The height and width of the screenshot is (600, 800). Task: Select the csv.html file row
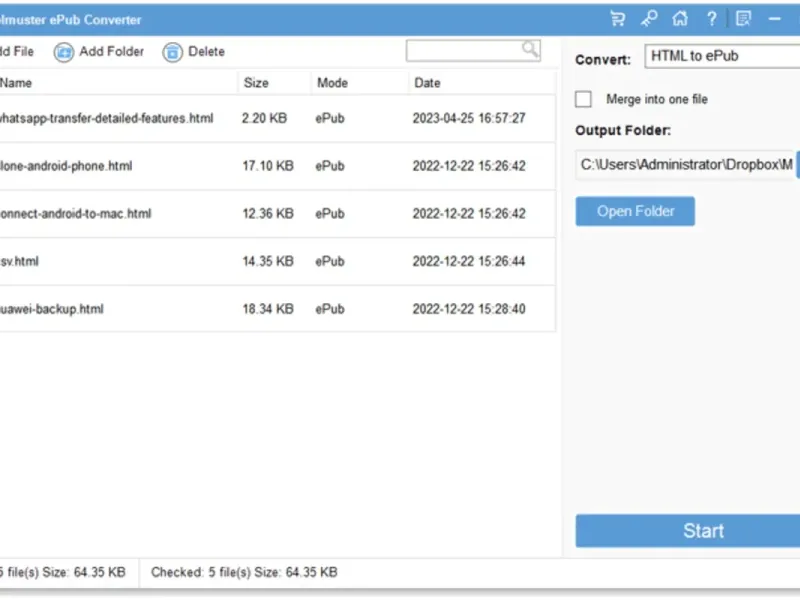(x=278, y=261)
